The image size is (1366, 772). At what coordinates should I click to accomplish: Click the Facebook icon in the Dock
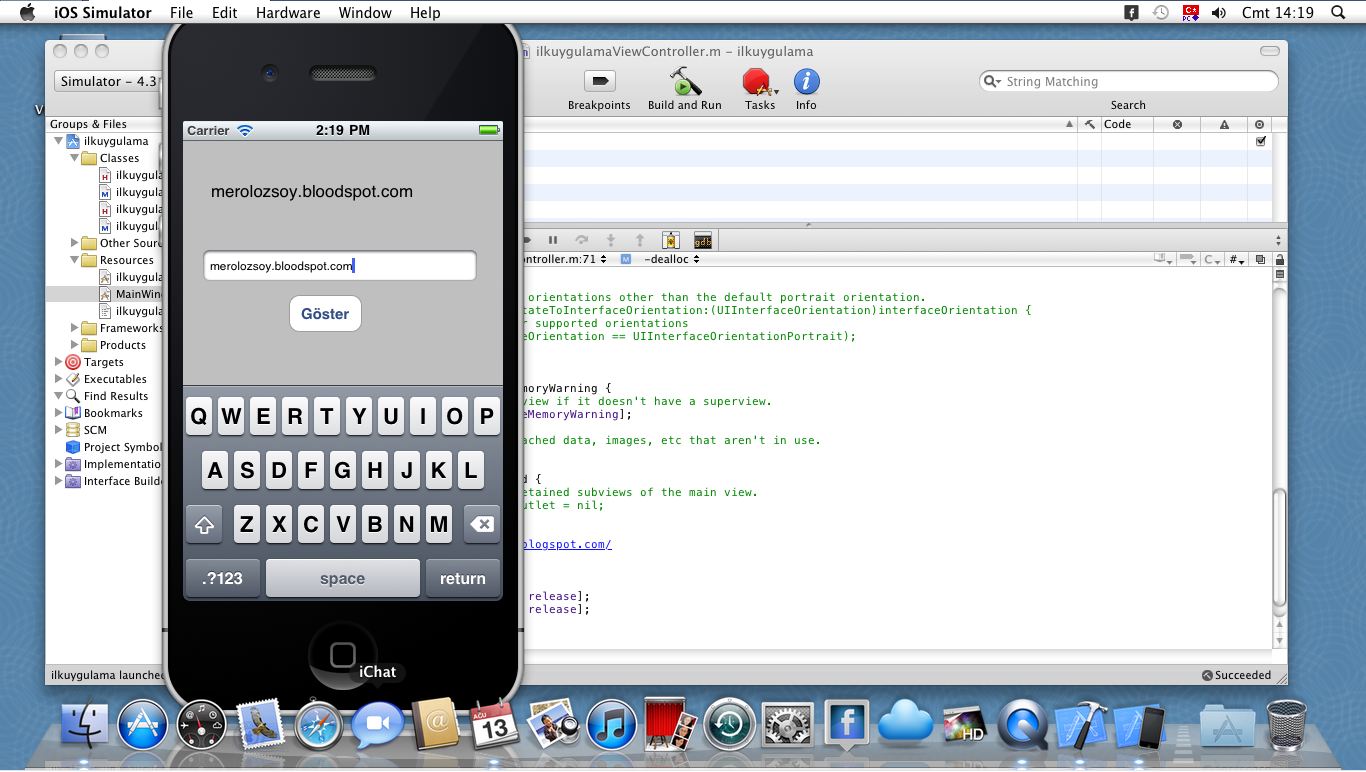pos(846,722)
